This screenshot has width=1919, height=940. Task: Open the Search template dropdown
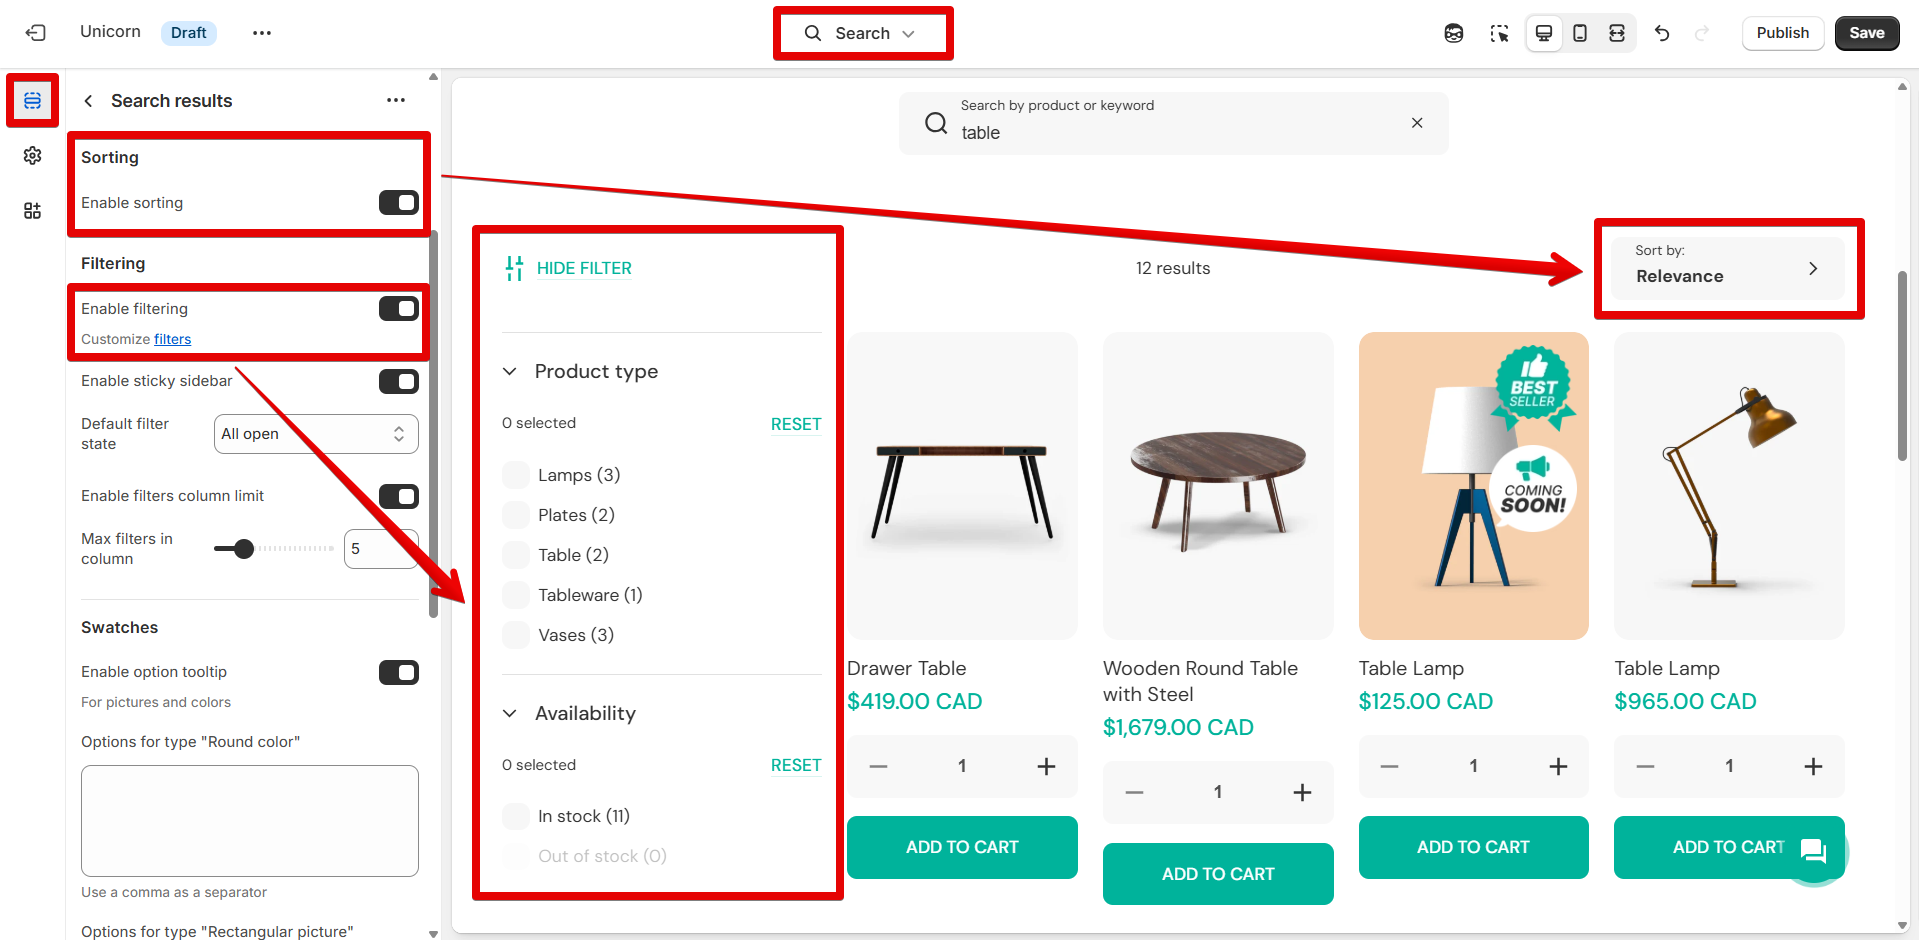pos(862,33)
